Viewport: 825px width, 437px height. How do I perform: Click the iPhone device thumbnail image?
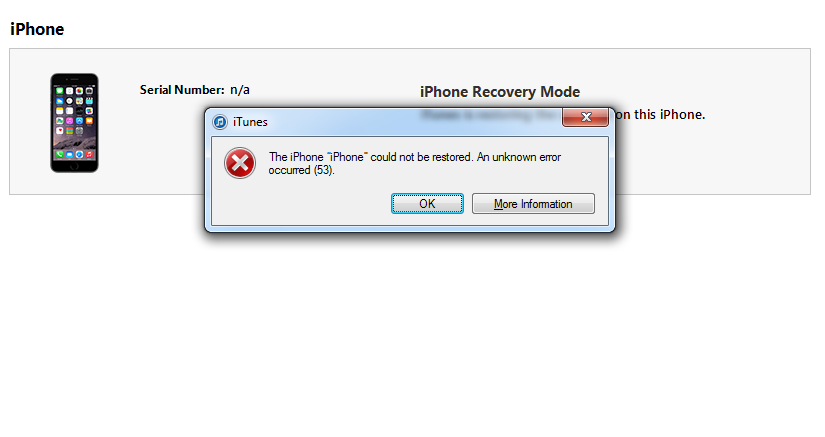74,123
